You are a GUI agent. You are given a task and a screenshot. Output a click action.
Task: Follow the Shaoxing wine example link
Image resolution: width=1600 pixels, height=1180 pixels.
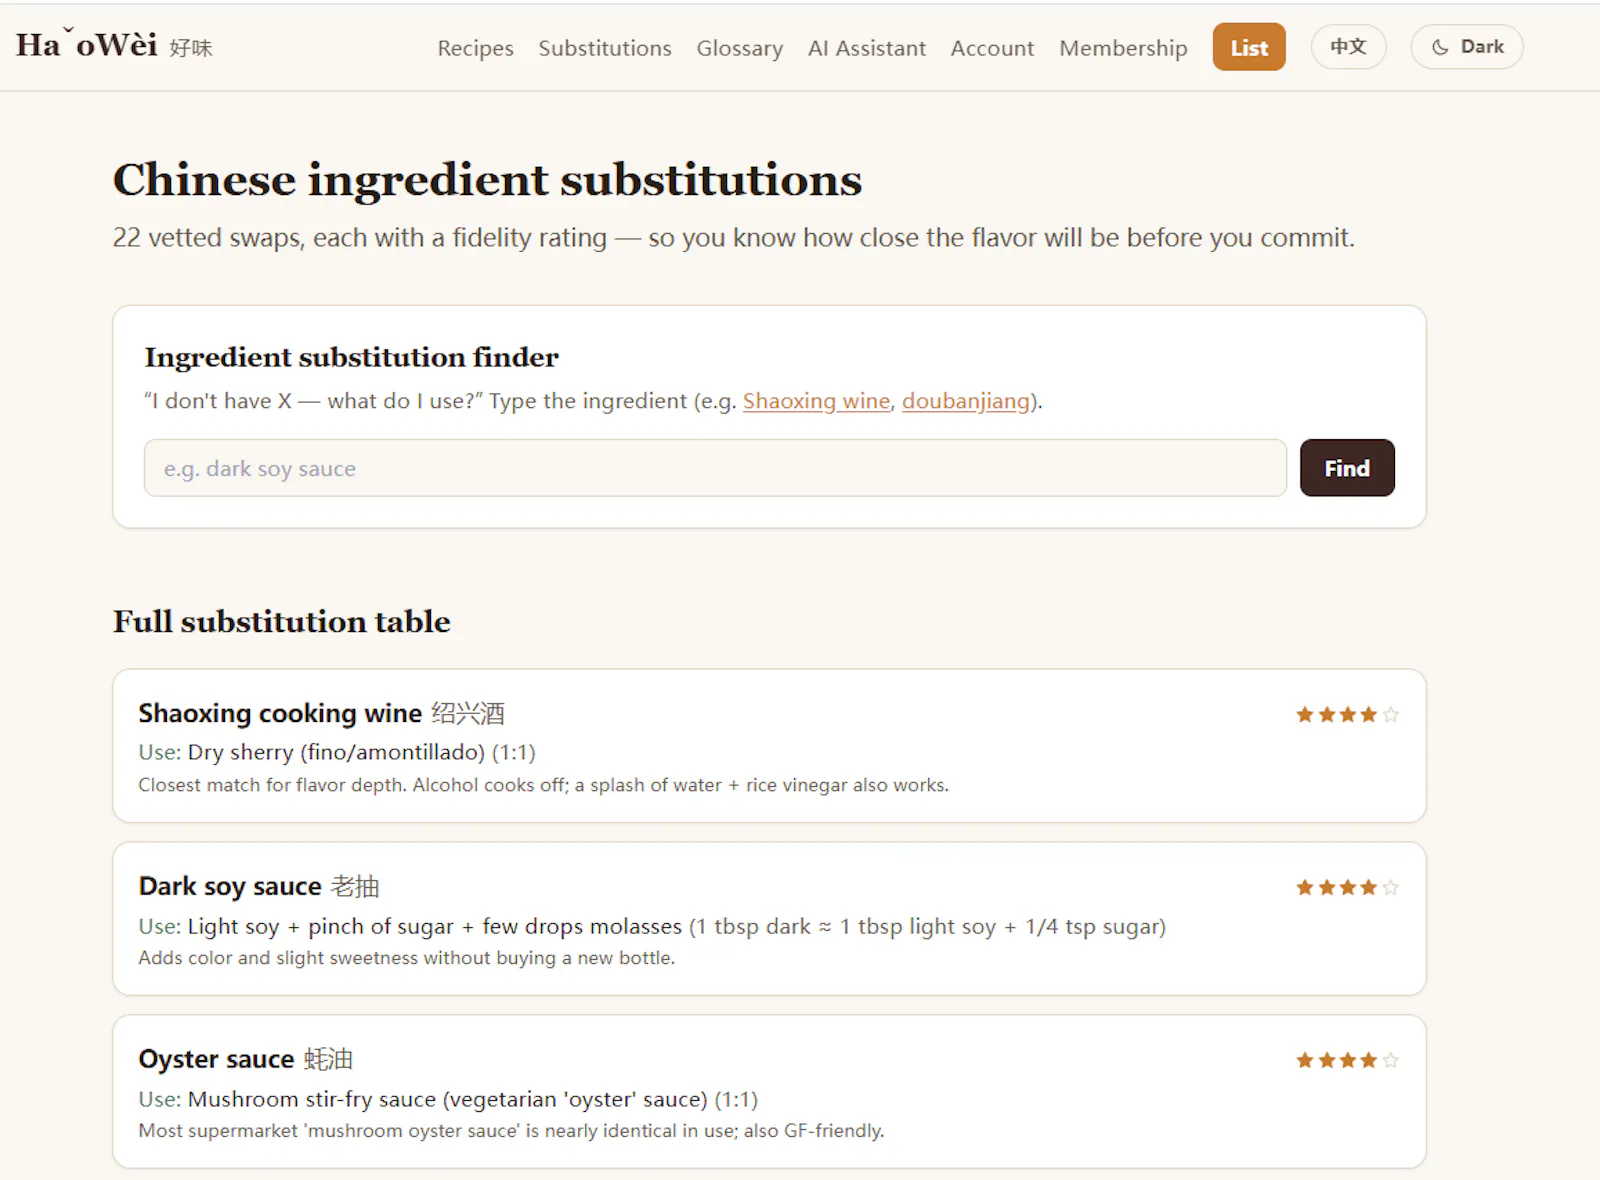point(816,401)
